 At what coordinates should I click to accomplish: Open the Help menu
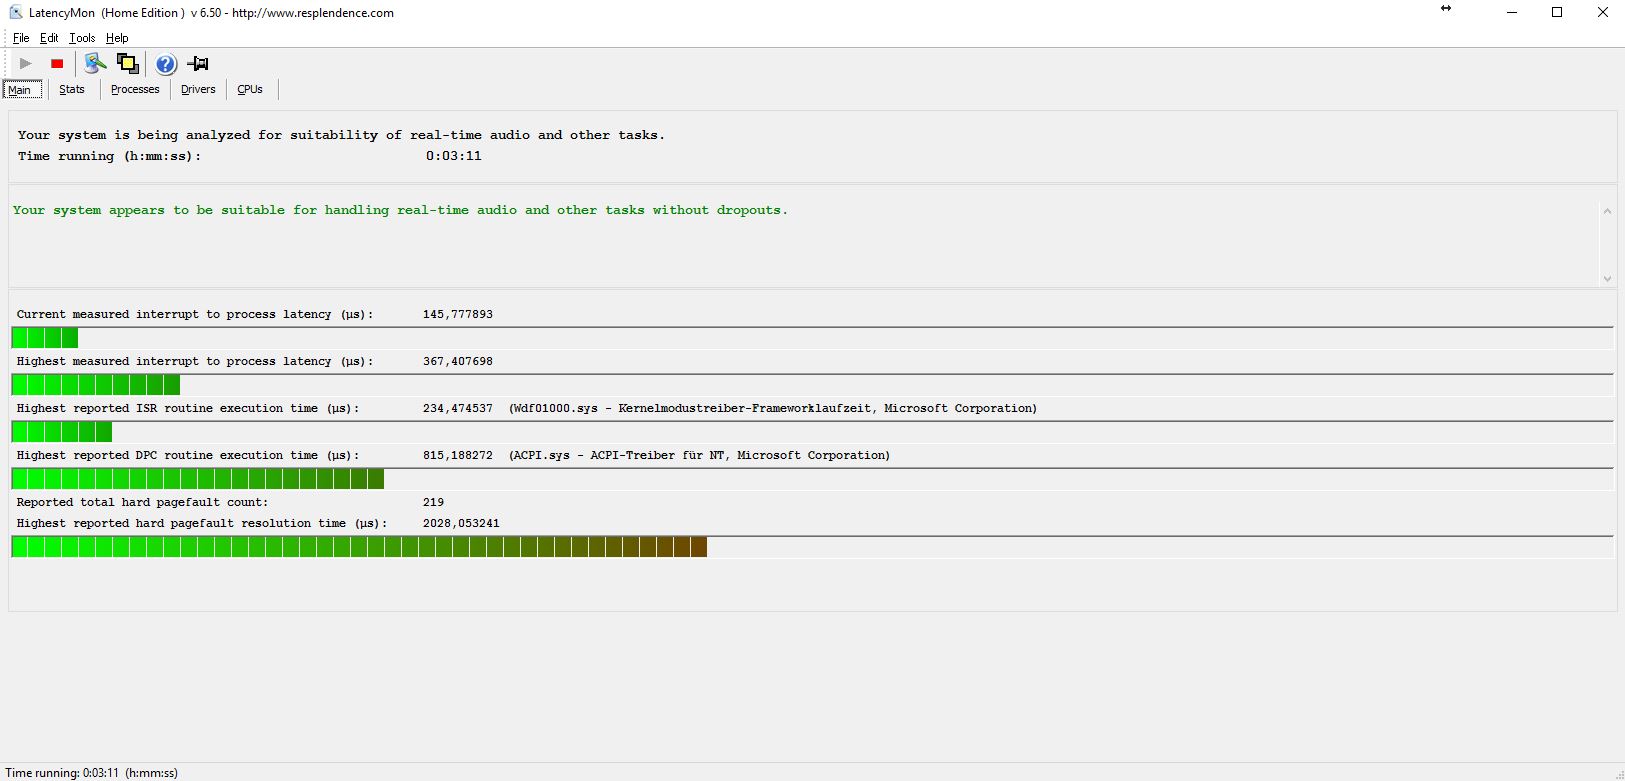tap(117, 38)
